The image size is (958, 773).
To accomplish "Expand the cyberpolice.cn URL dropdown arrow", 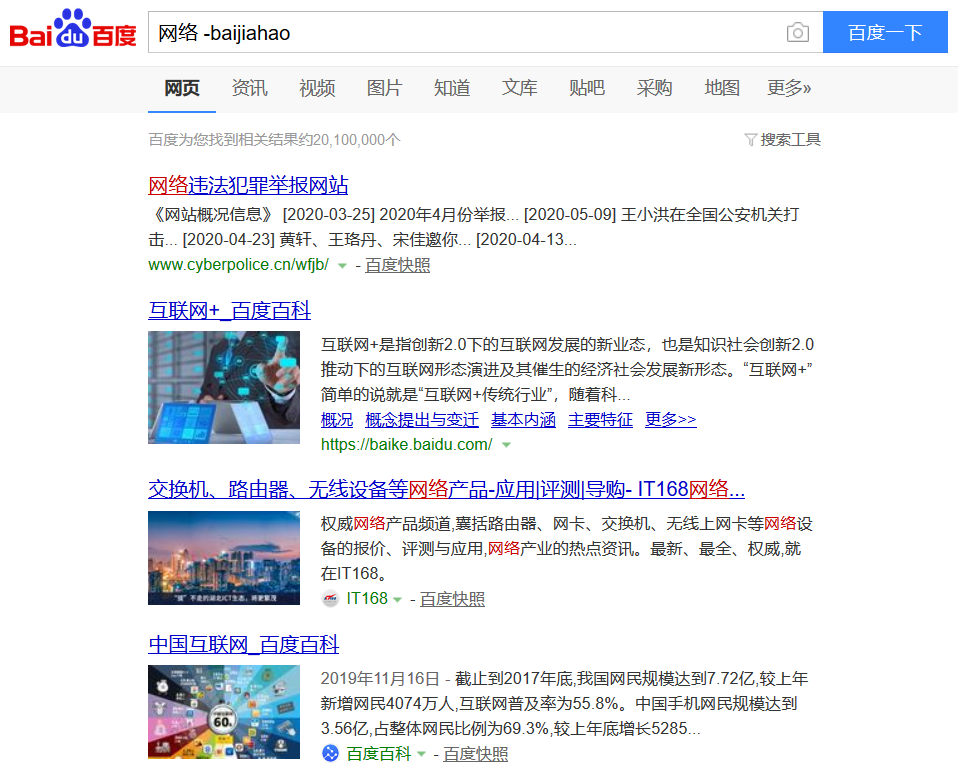I will [x=342, y=266].
